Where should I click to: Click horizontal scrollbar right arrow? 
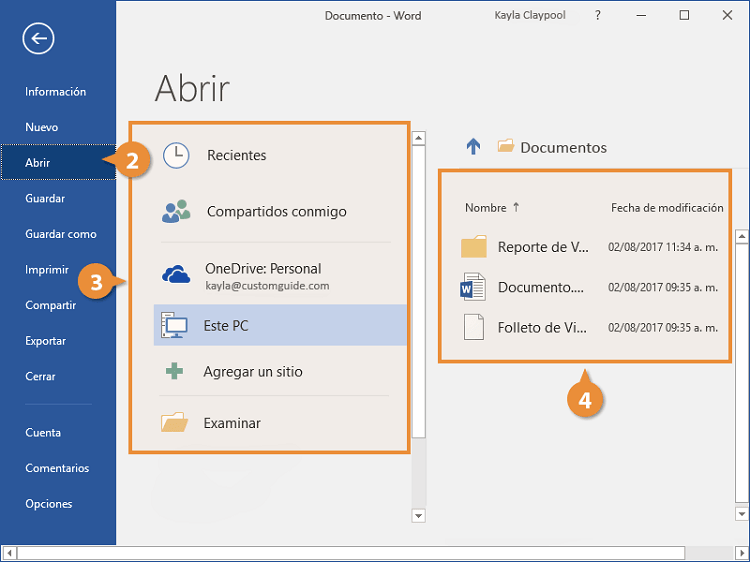[x=741, y=553]
